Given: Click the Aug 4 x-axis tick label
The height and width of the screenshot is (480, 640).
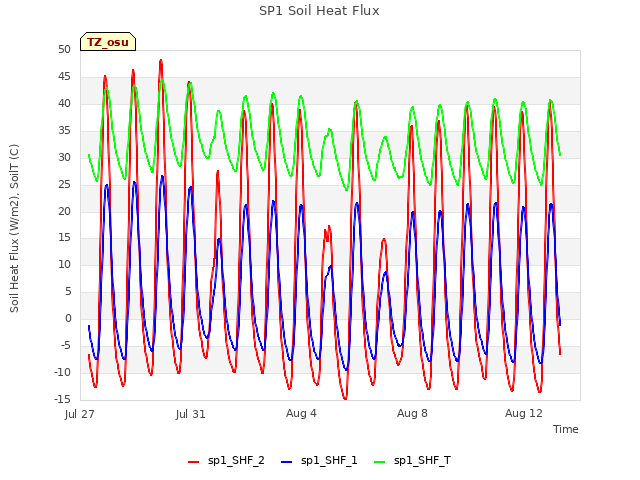Looking at the screenshot, I should tap(301, 413).
